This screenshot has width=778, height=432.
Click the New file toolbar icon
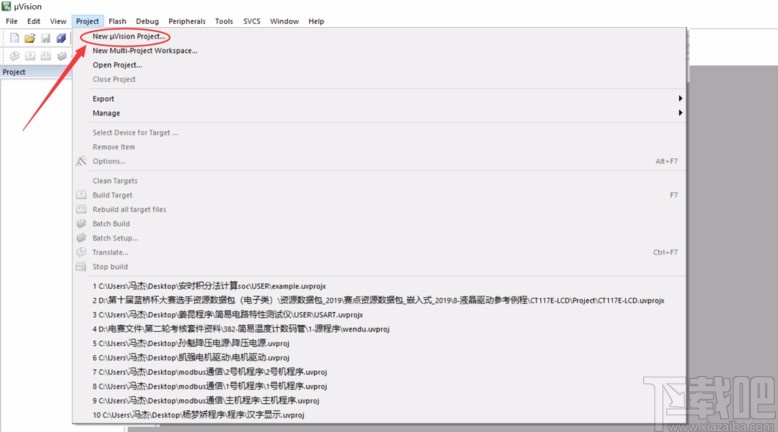[14, 38]
